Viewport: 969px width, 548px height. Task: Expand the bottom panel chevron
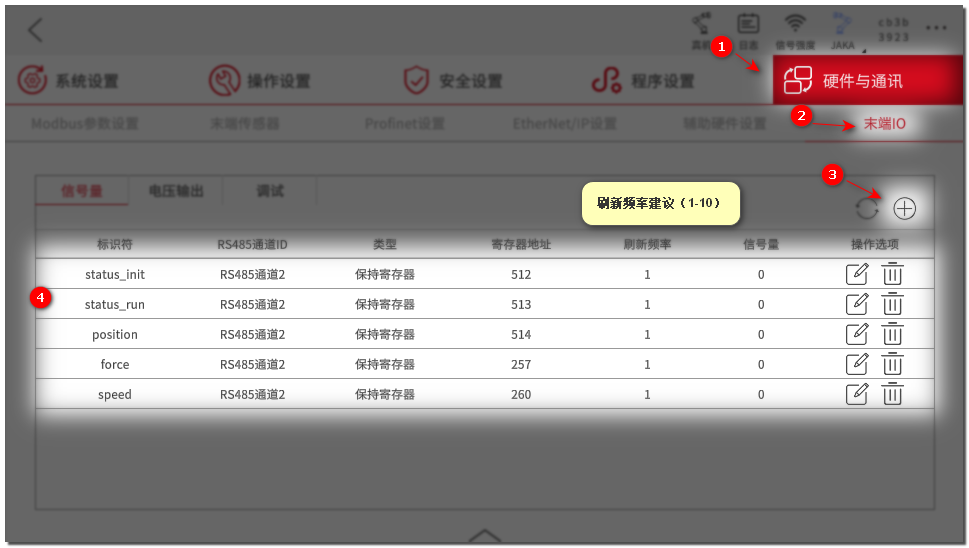(x=484, y=535)
